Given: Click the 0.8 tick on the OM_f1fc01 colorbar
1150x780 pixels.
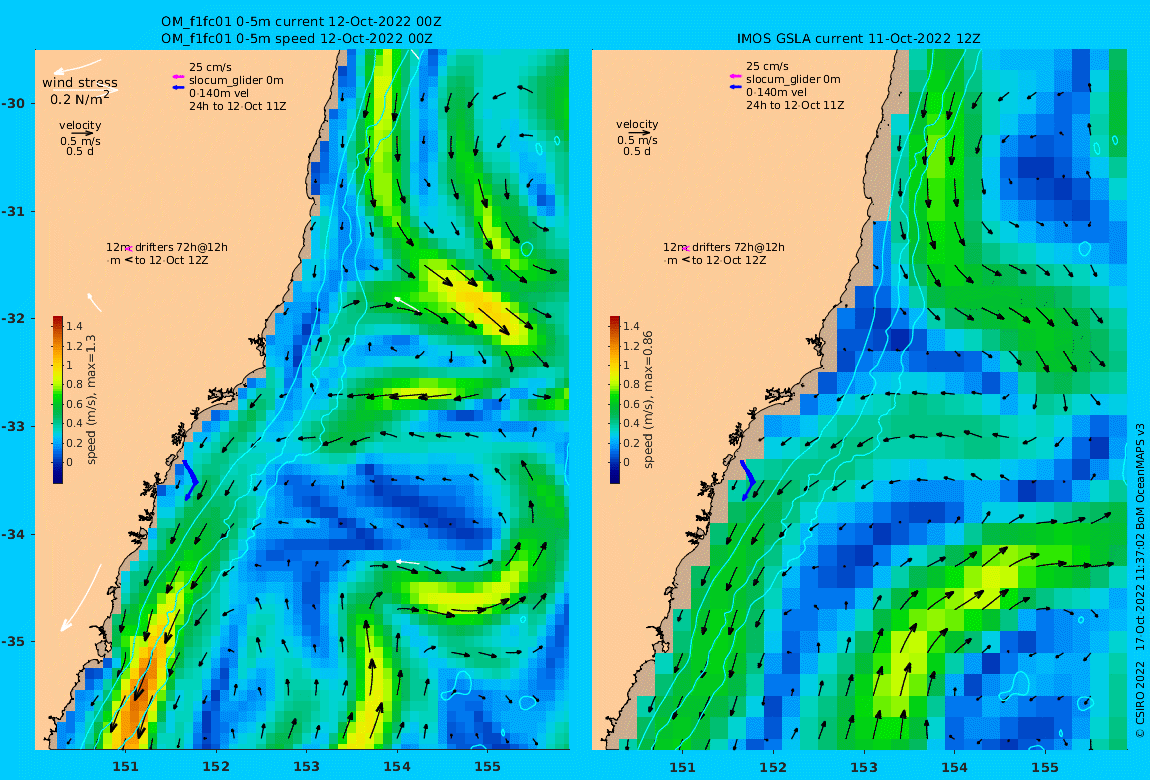Looking at the screenshot, I should click(74, 384).
